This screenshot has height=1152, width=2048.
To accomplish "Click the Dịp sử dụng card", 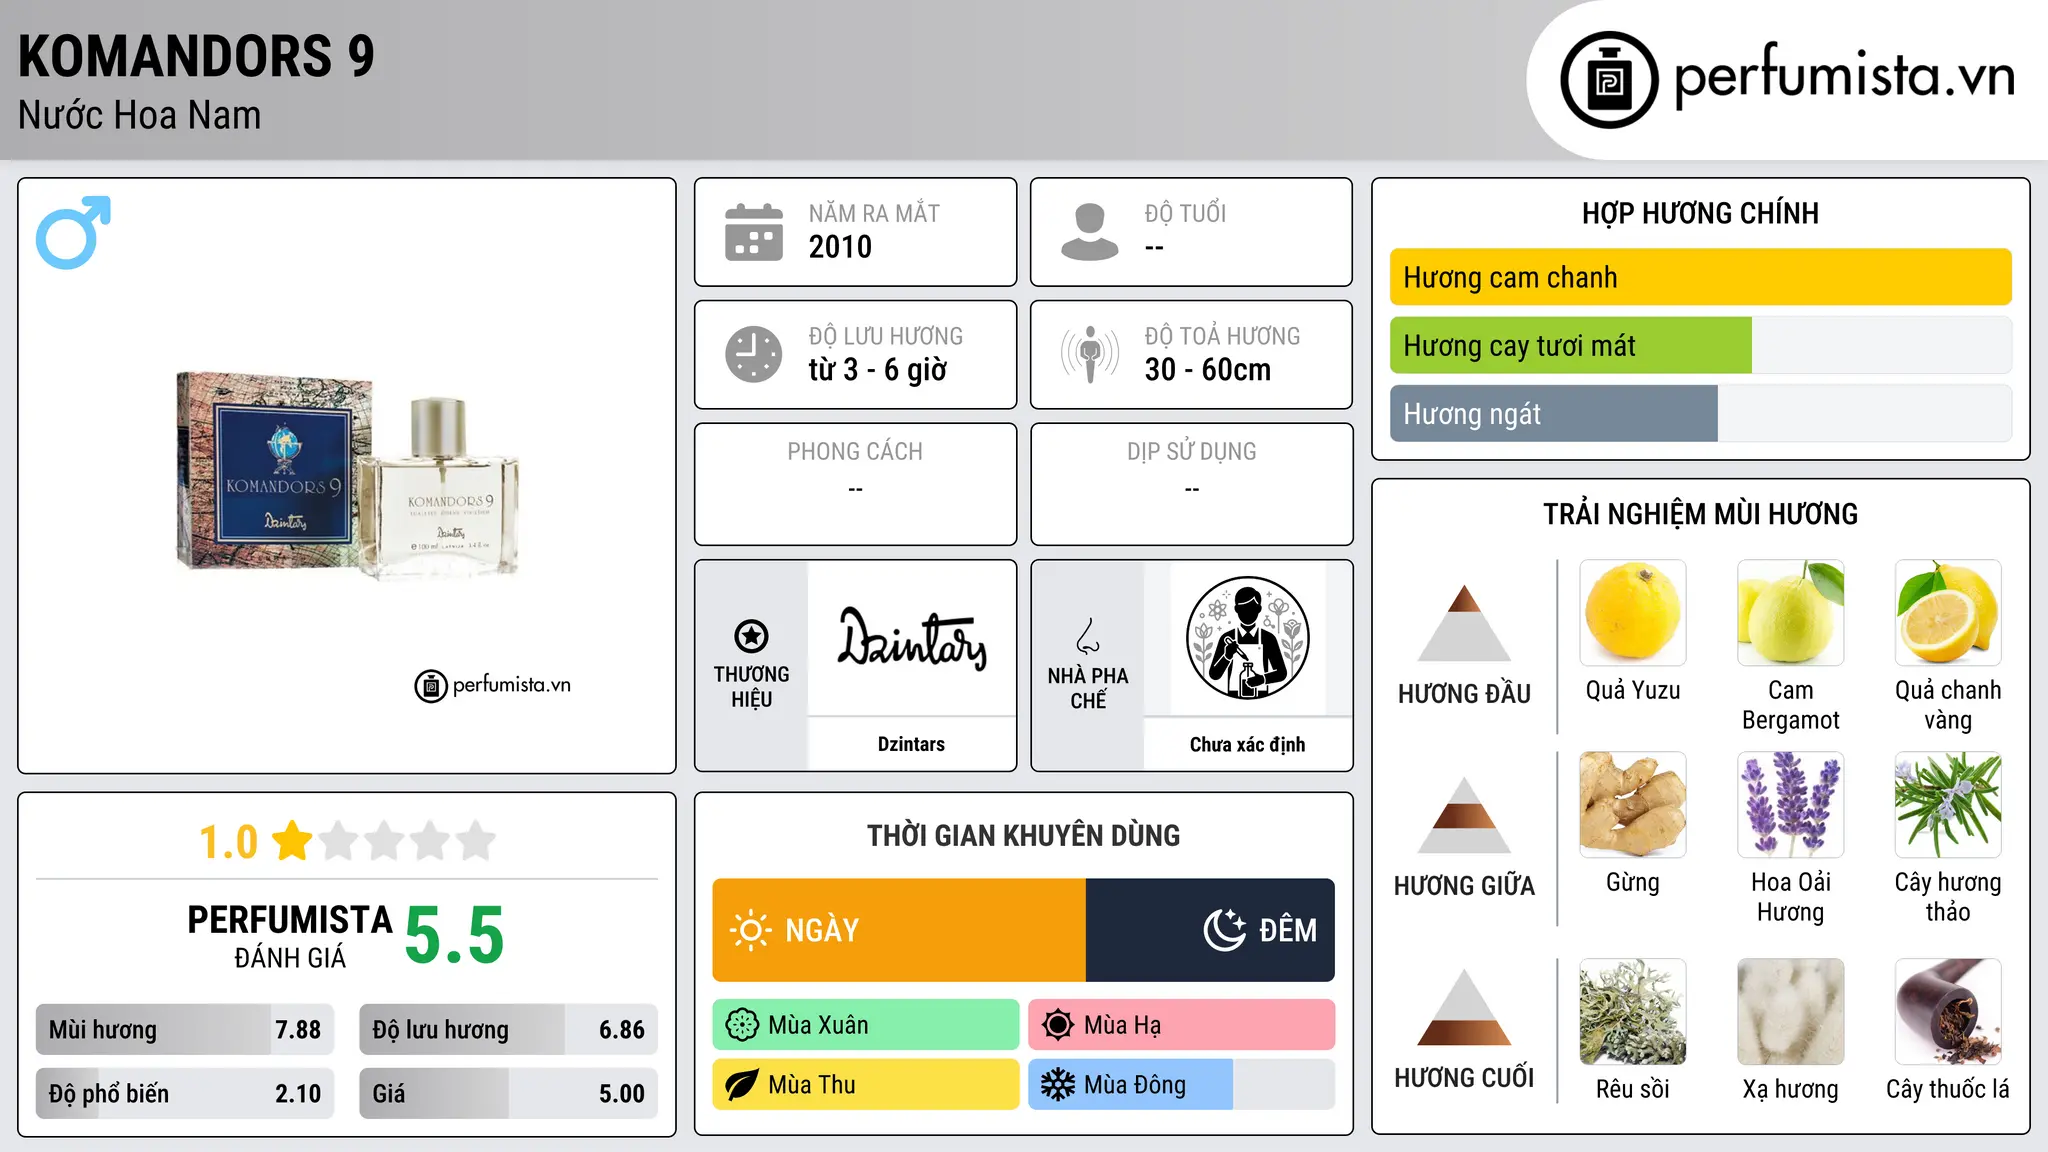I will (x=1191, y=484).
